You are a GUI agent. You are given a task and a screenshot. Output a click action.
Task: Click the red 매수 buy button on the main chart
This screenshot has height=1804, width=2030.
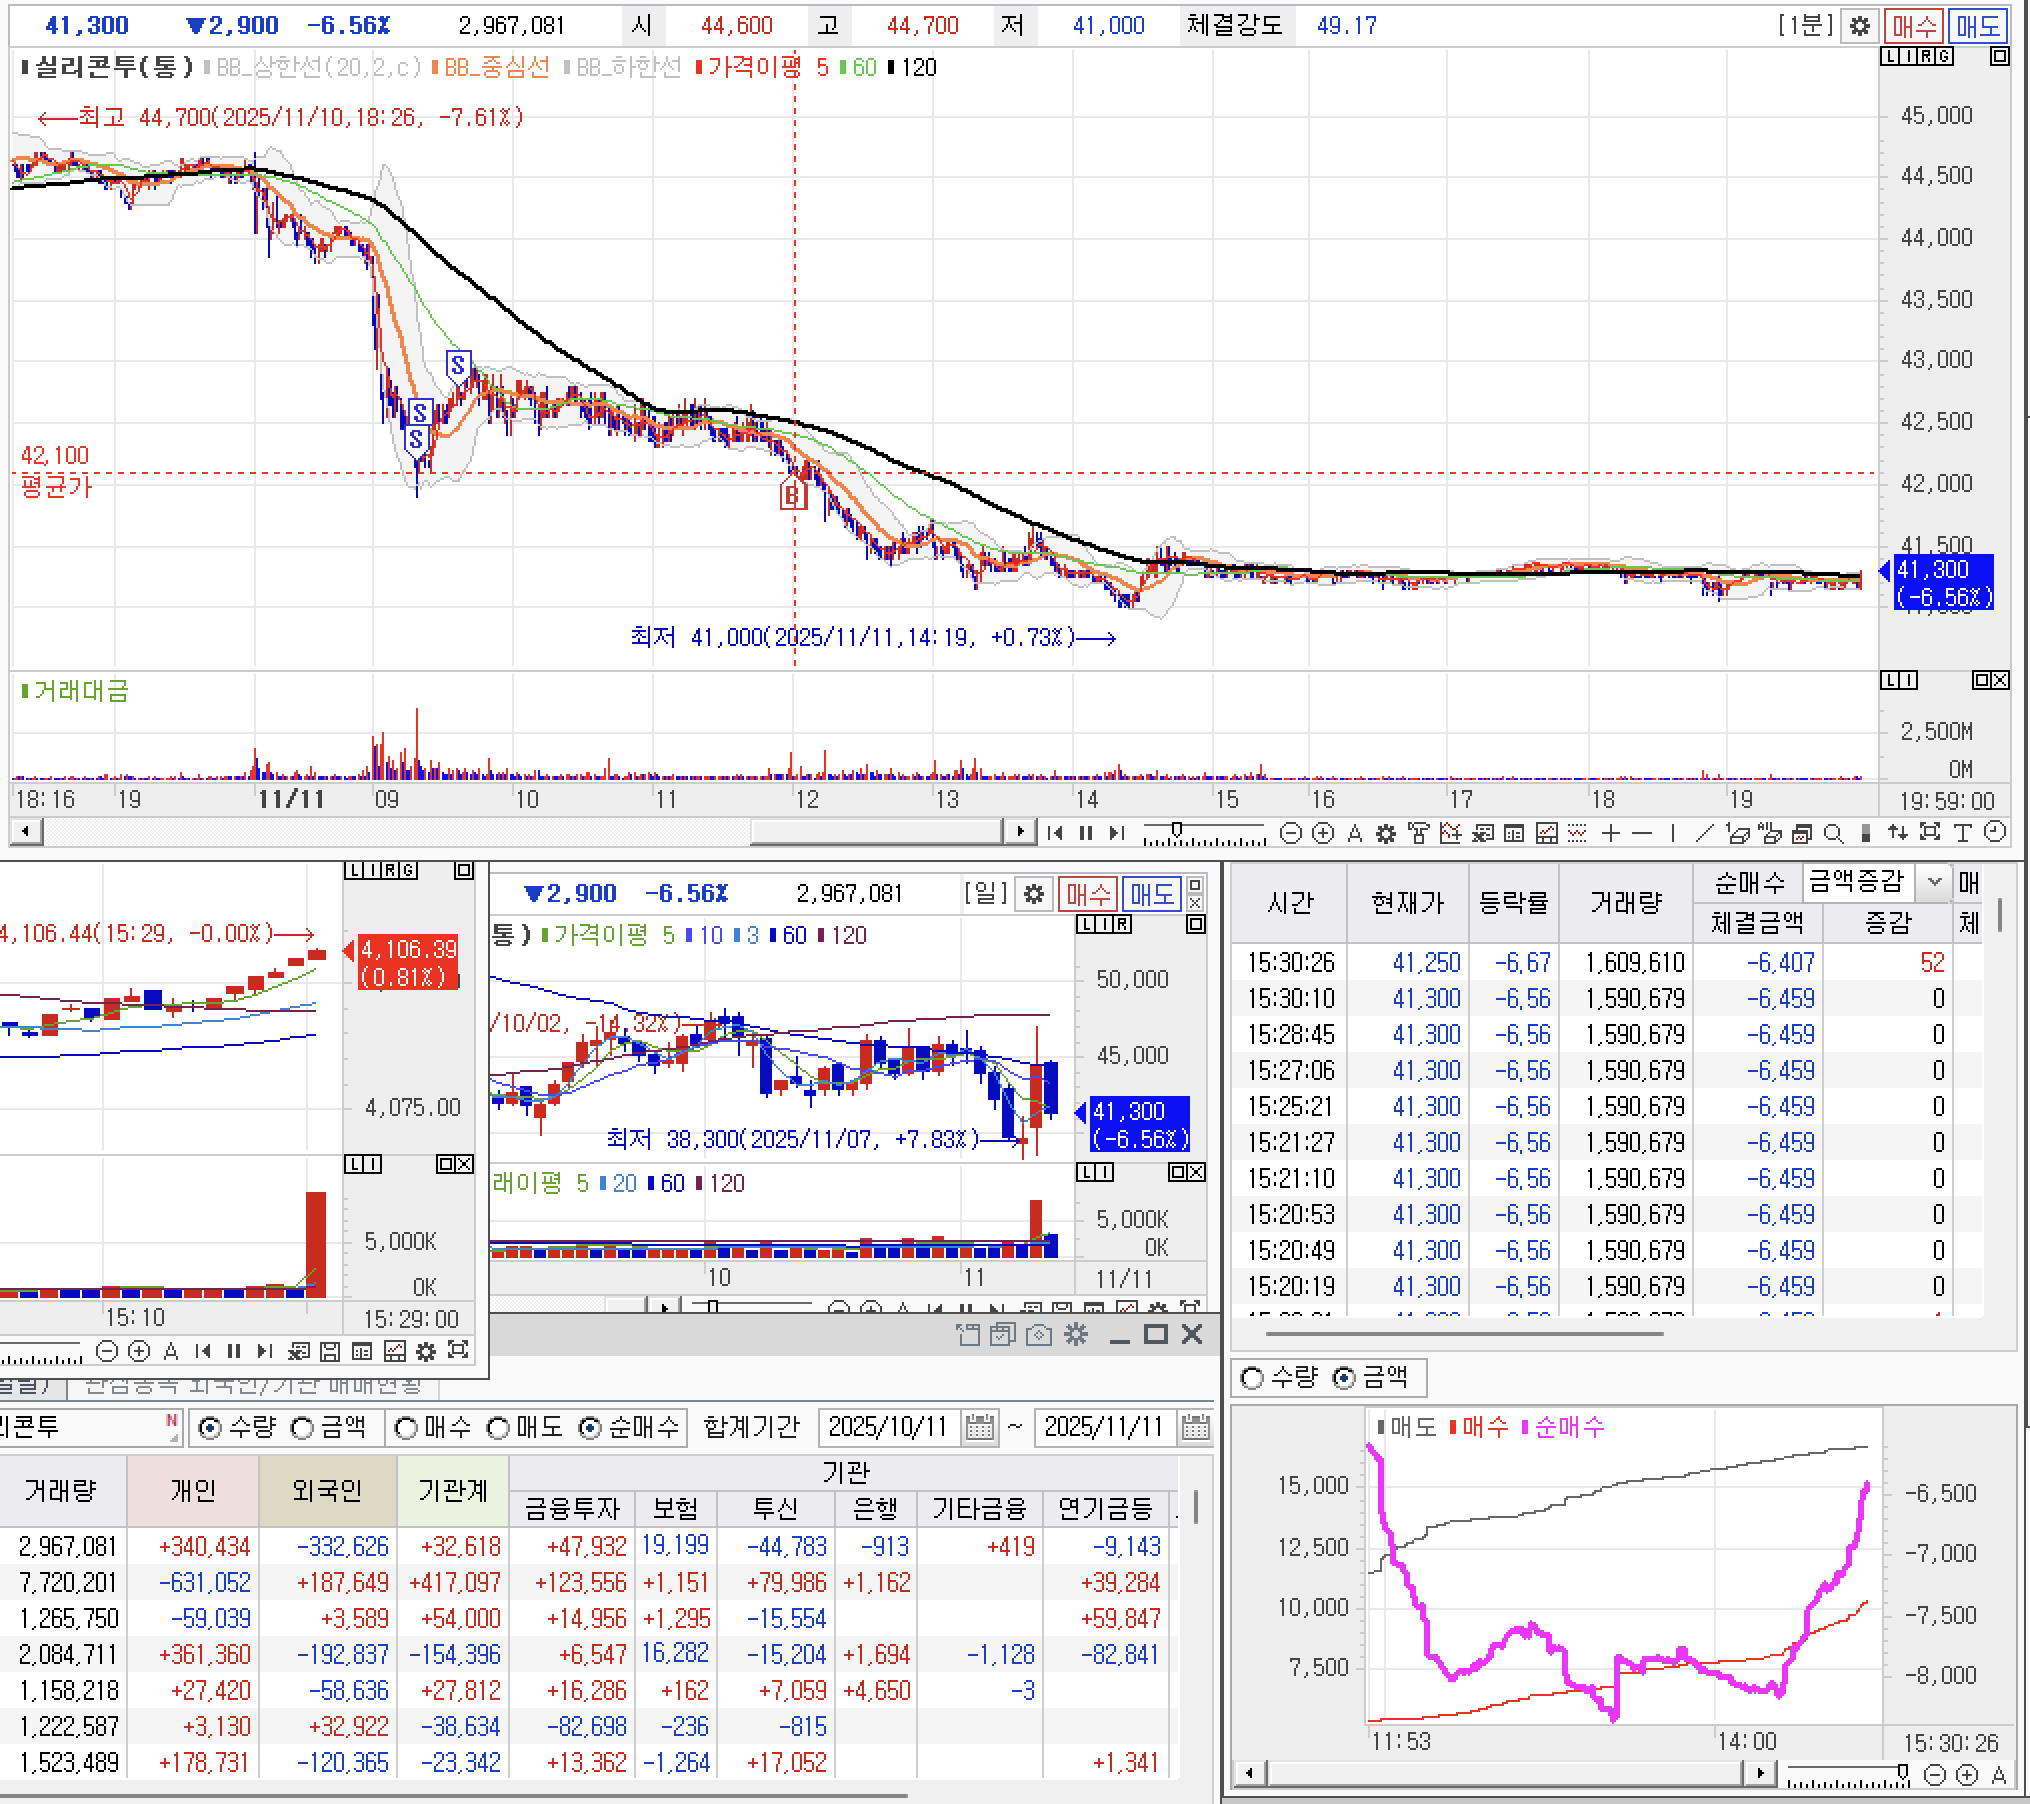(x=1913, y=26)
